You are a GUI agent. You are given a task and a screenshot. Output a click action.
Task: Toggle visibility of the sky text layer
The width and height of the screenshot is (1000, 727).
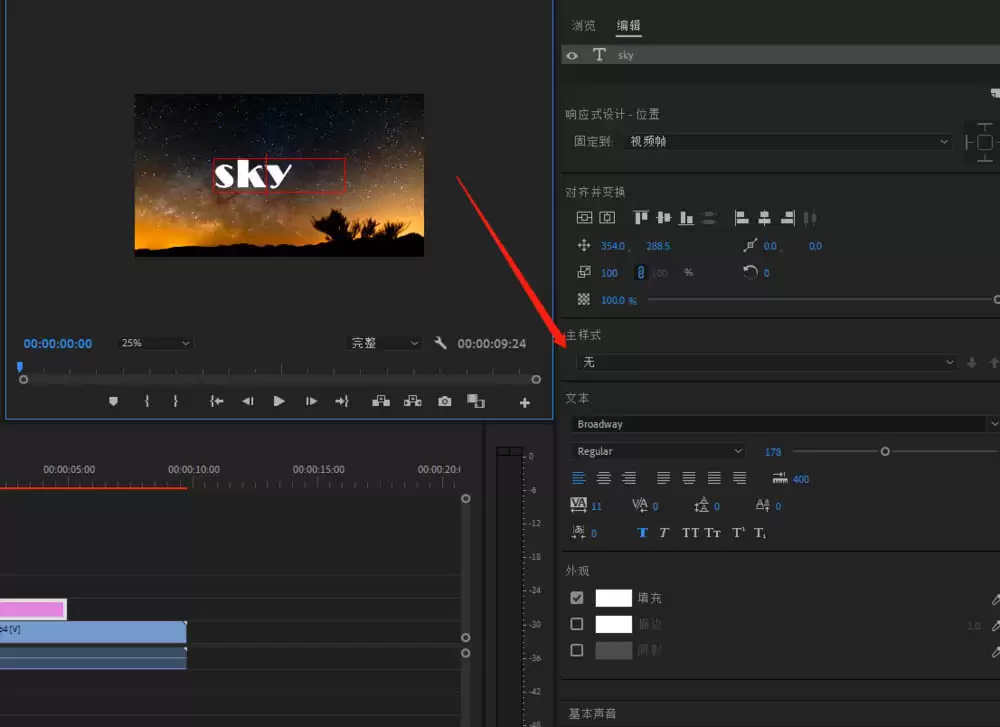572,55
